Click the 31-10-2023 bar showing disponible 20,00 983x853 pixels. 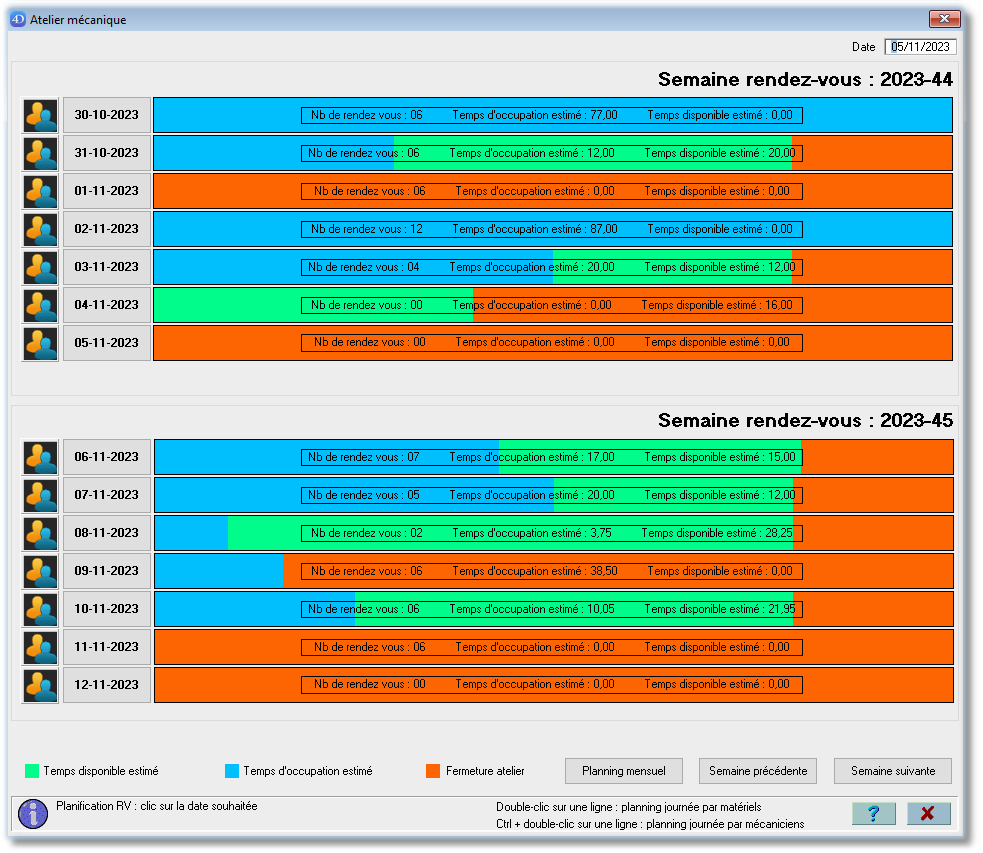(553, 154)
